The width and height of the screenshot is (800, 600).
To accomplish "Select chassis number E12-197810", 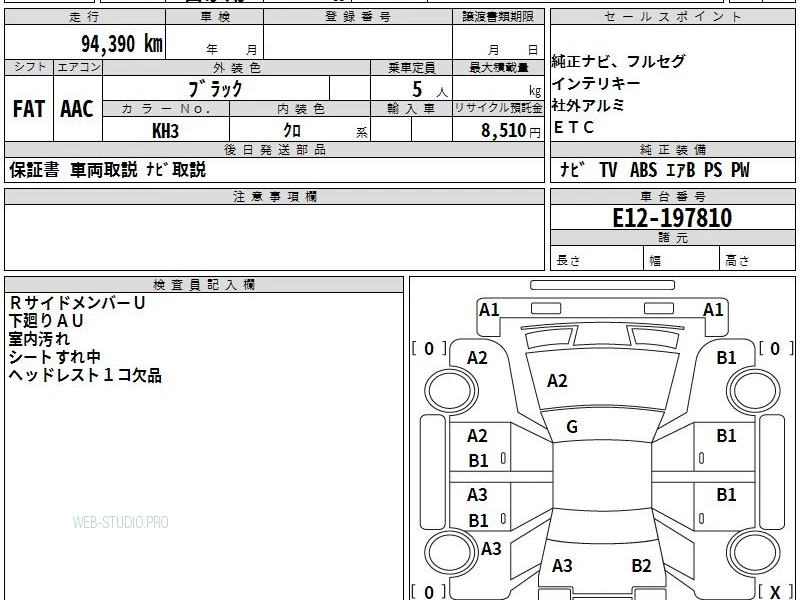I will click(672, 218).
